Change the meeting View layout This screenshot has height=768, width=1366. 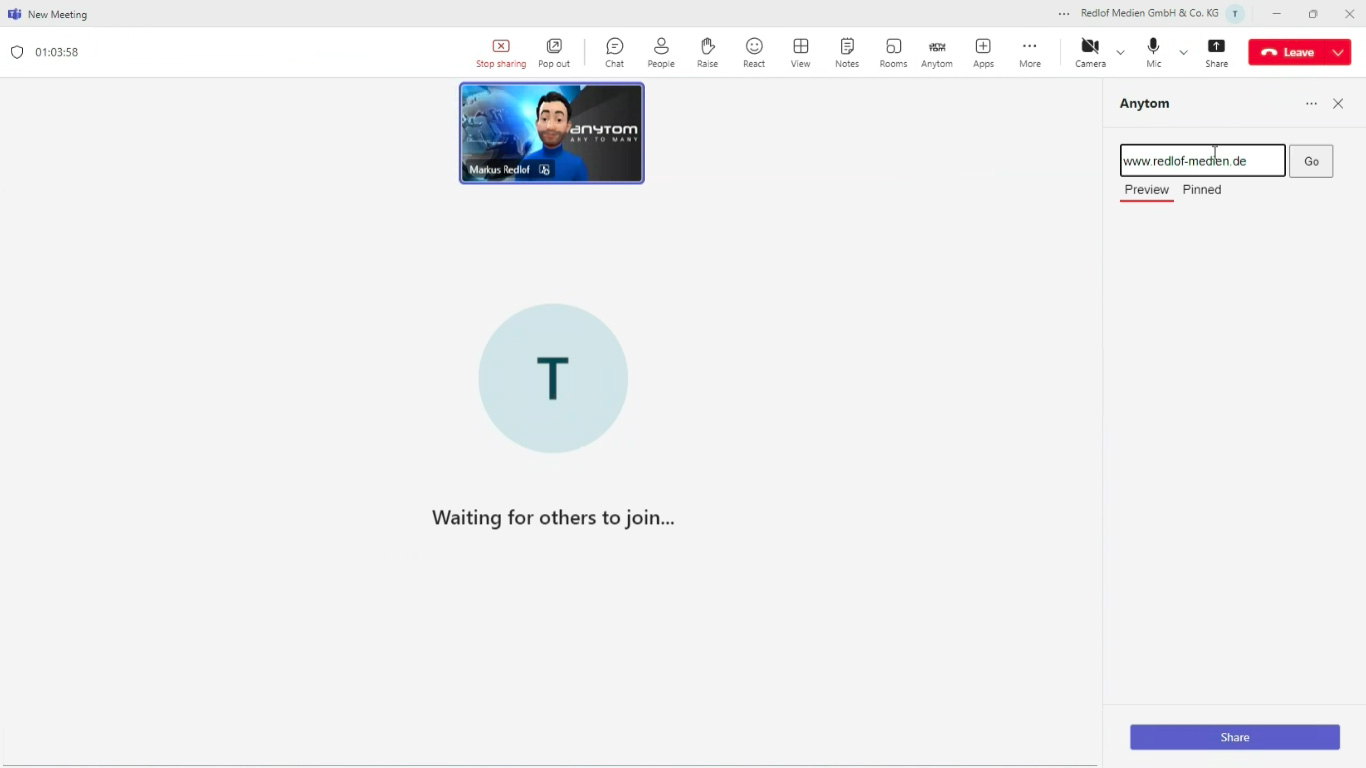coord(800,52)
